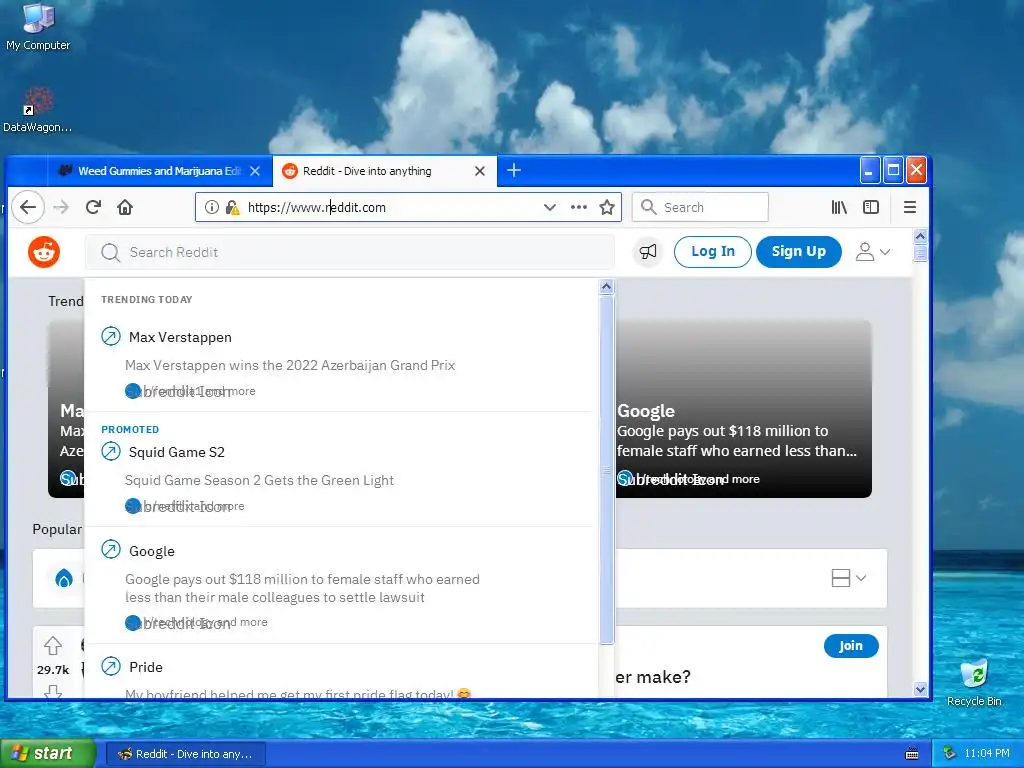Image resolution: width=1024 pixels, height=768 pixels.
Task: Click the Firefox Search box
Action: 700,207
